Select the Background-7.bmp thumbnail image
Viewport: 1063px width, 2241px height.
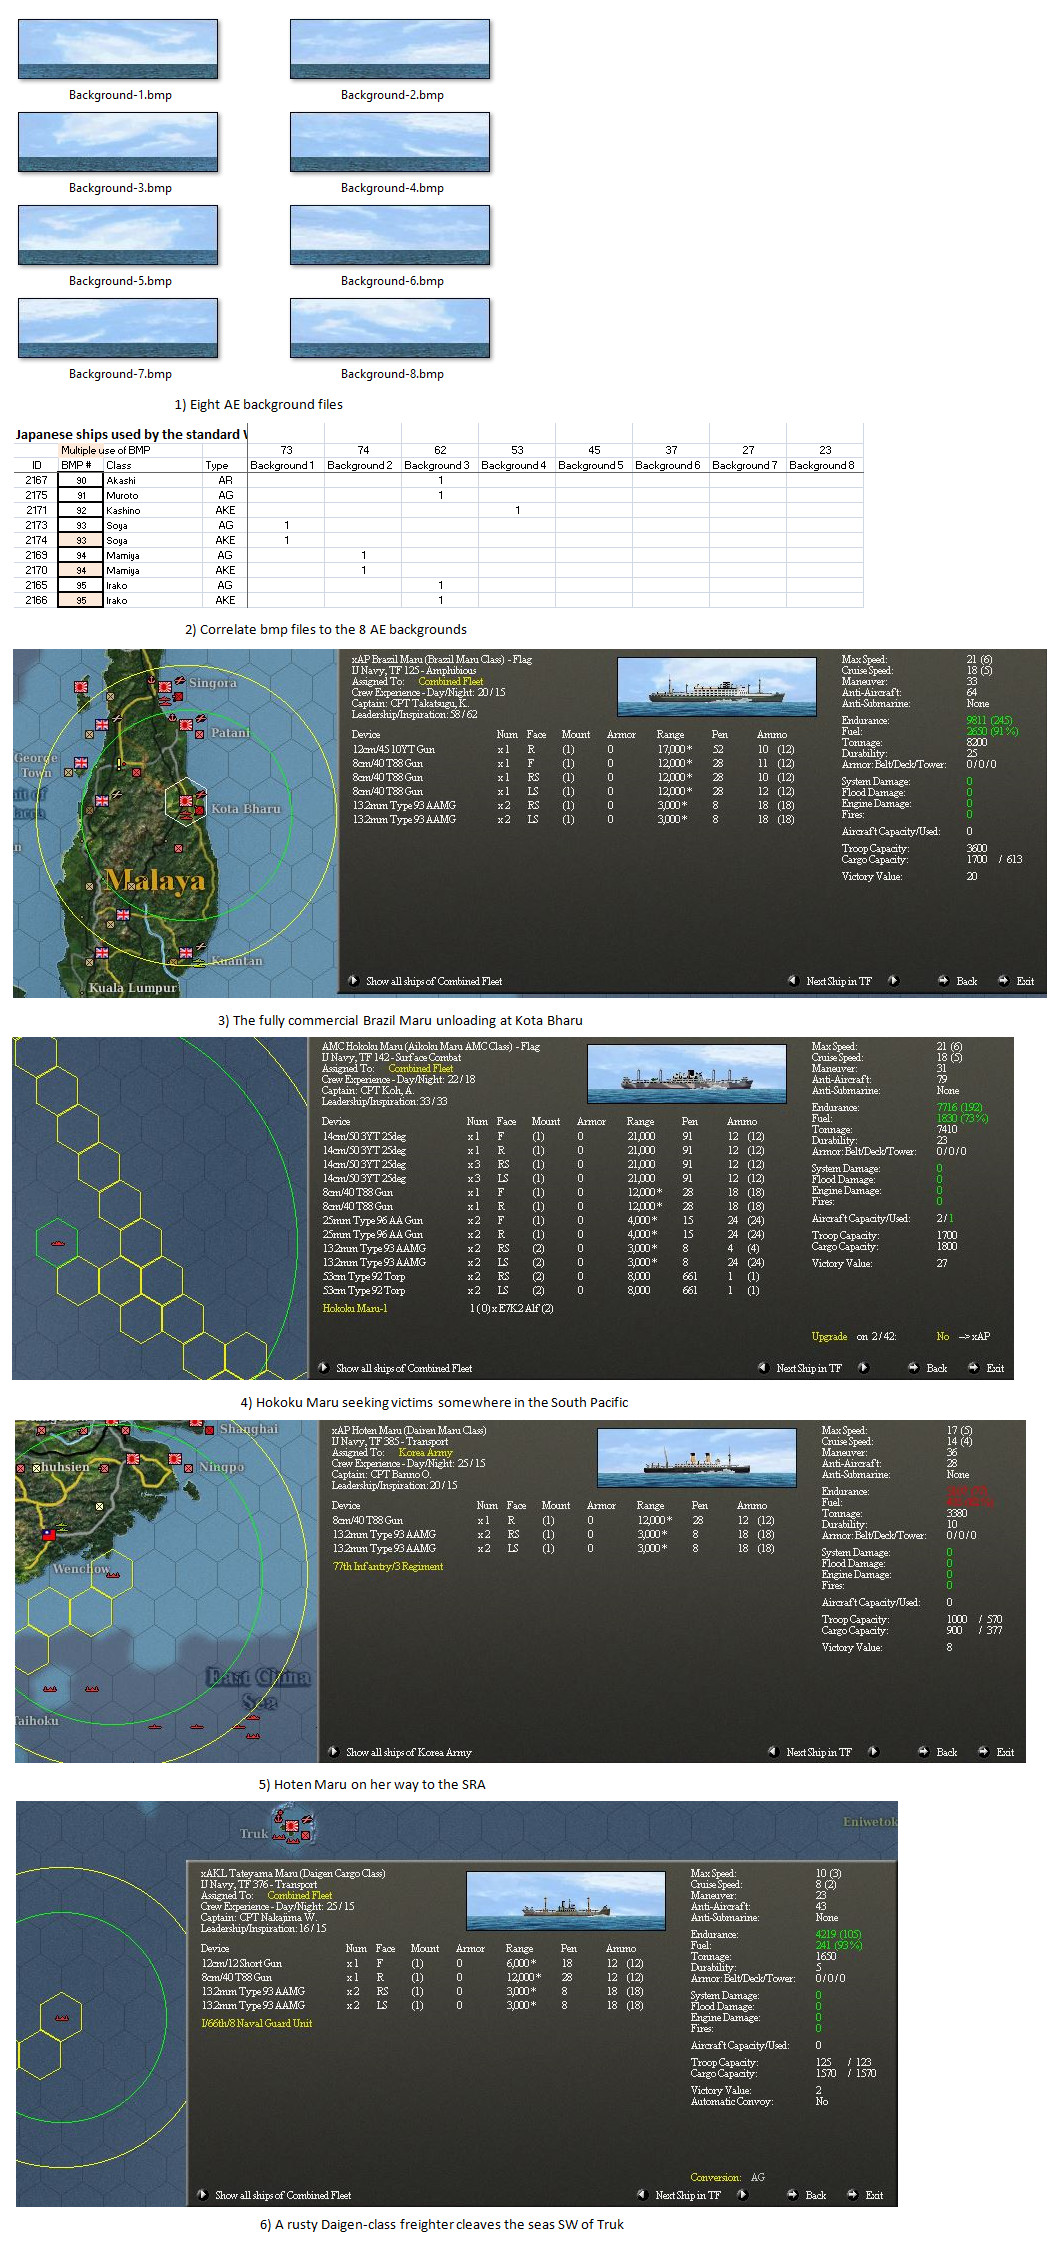coord(118,328)
